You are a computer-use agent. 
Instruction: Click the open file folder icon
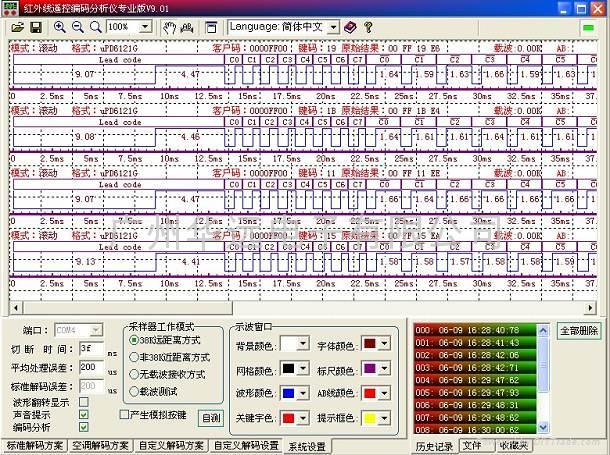18,26
